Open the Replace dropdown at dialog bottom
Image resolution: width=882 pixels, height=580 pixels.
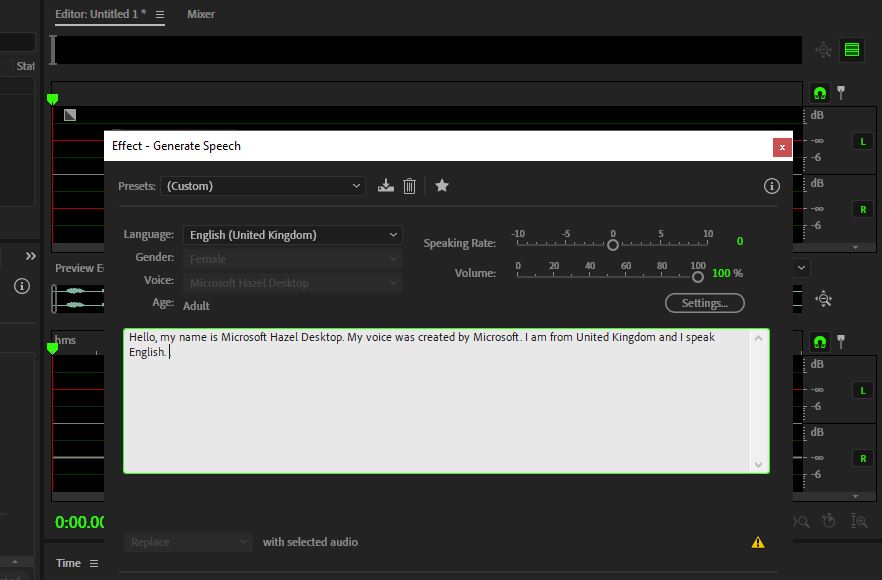188,542
